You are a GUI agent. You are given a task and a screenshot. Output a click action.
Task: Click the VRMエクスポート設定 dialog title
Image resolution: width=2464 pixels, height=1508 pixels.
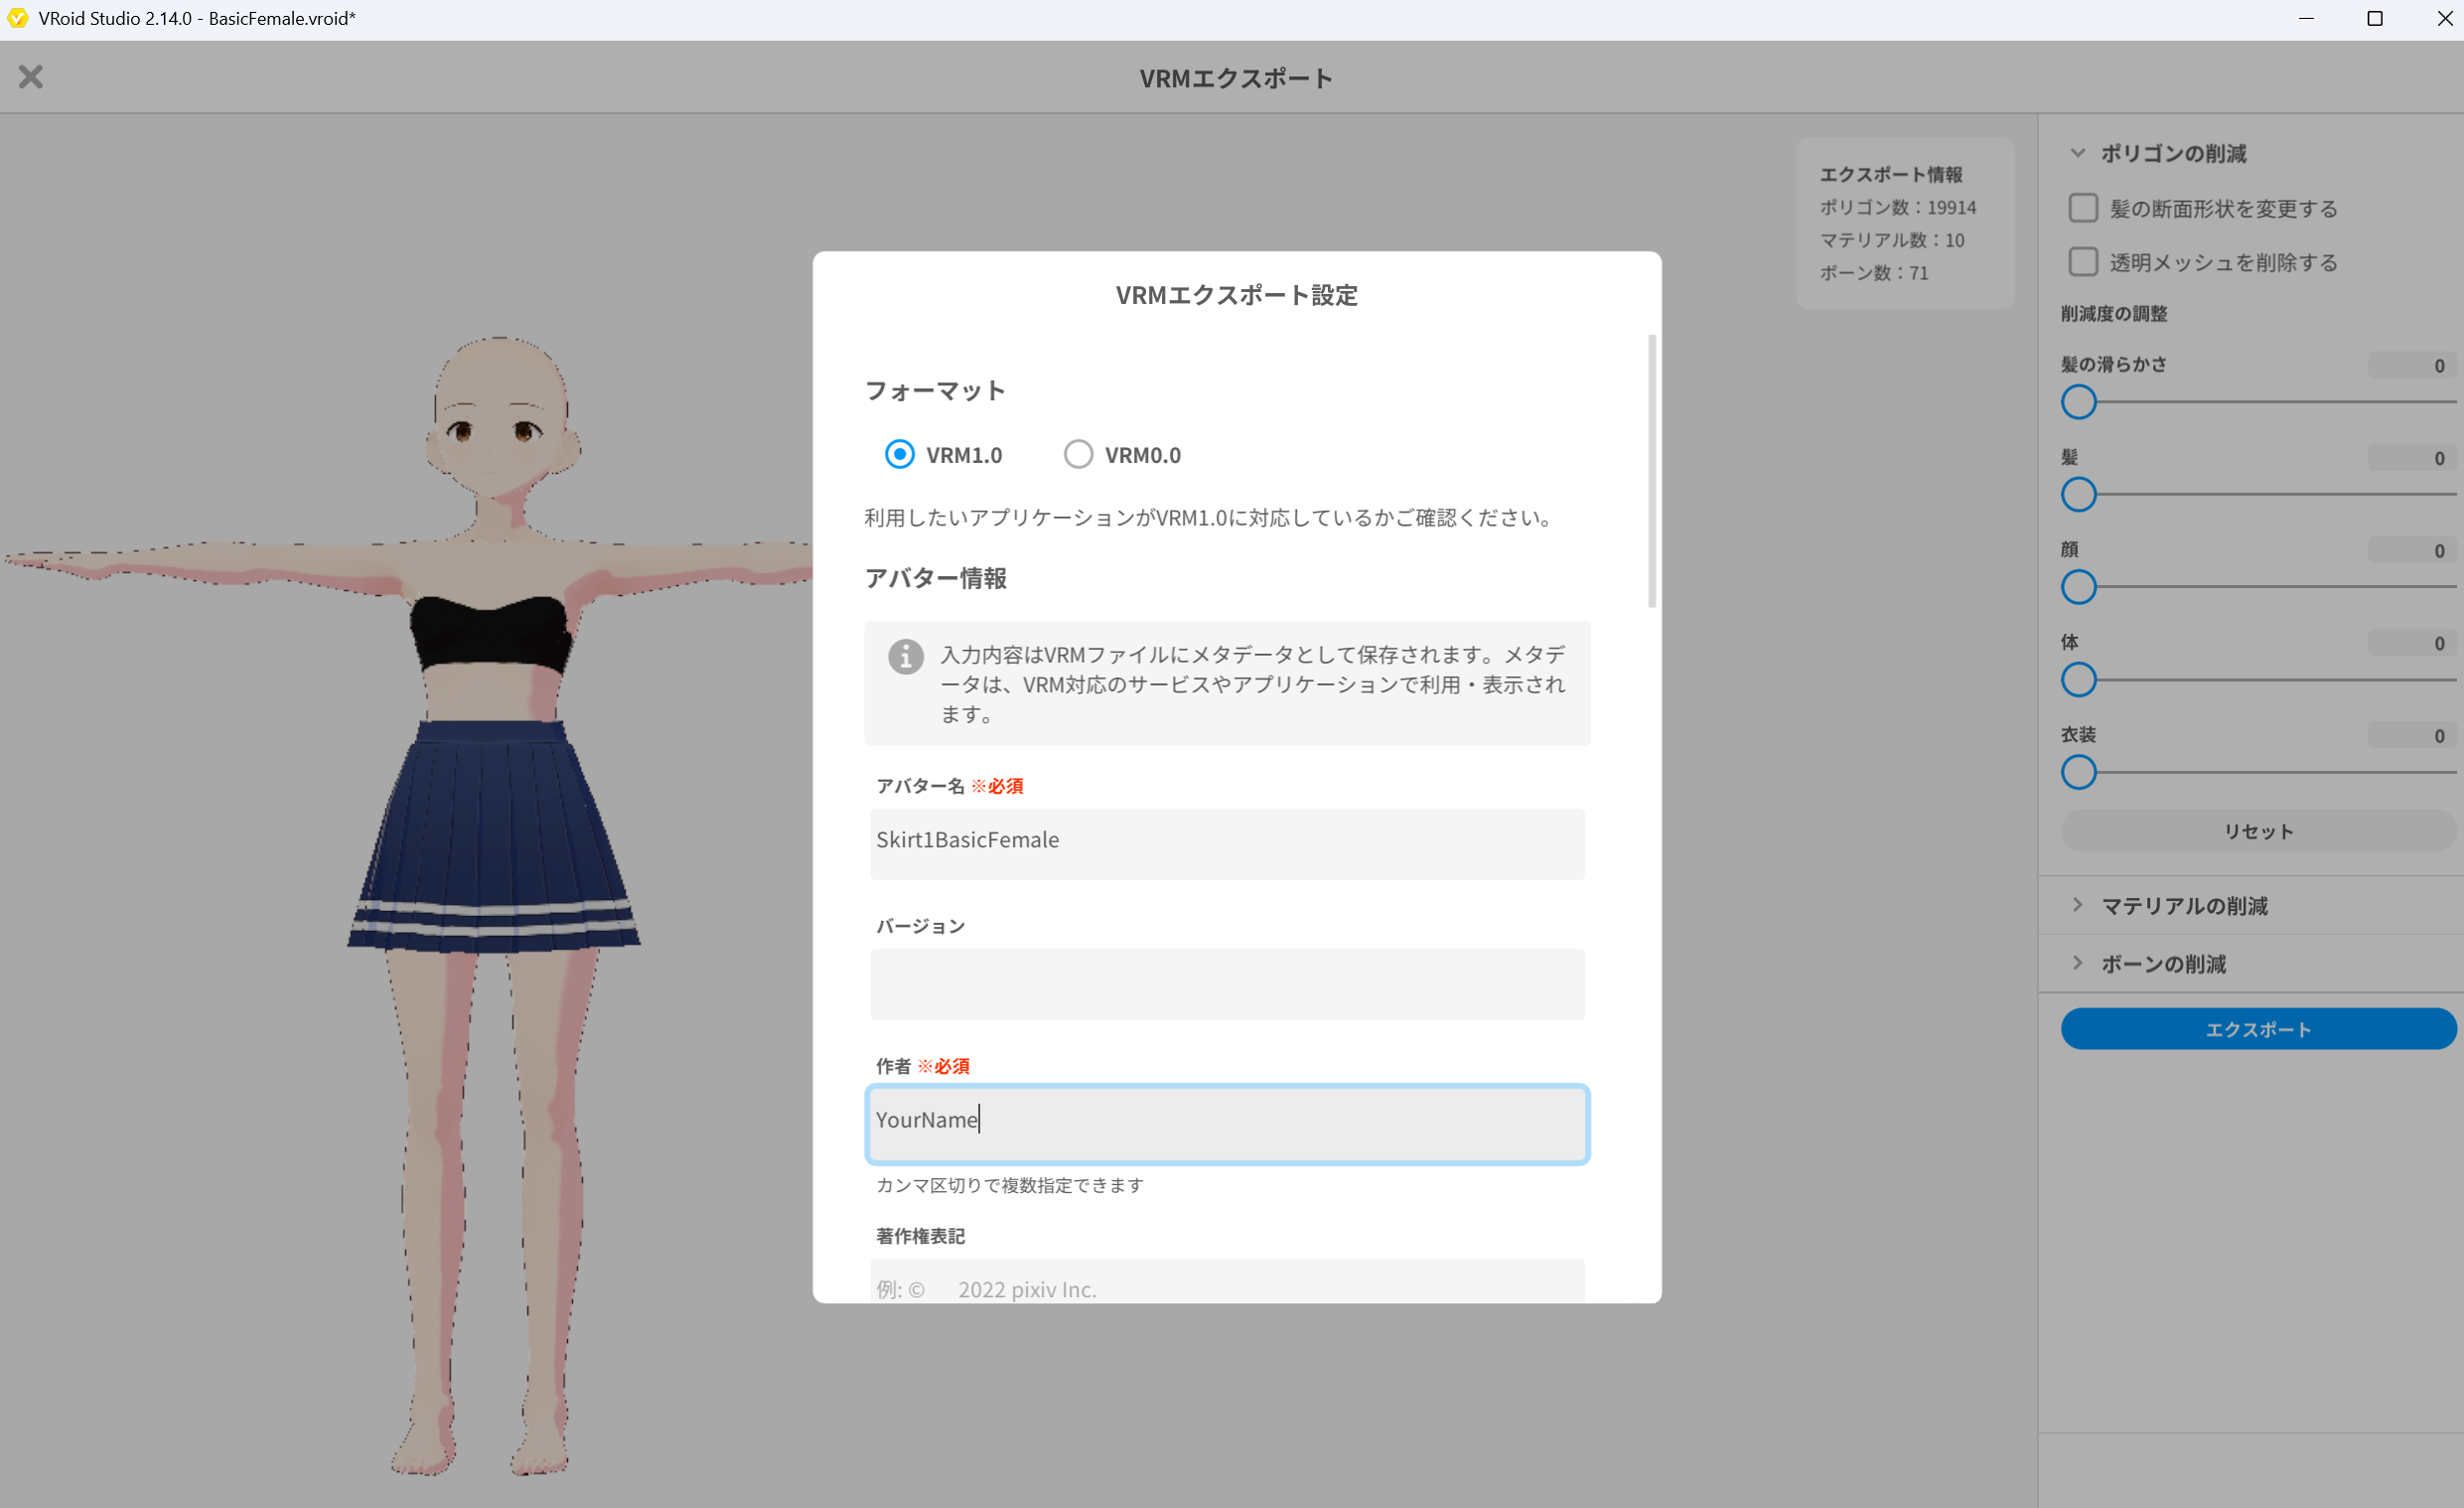pos(1236,295)
